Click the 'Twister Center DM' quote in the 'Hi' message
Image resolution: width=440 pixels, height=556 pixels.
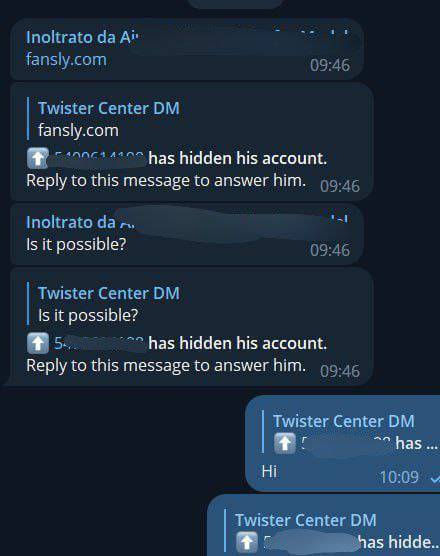[350, 432]
